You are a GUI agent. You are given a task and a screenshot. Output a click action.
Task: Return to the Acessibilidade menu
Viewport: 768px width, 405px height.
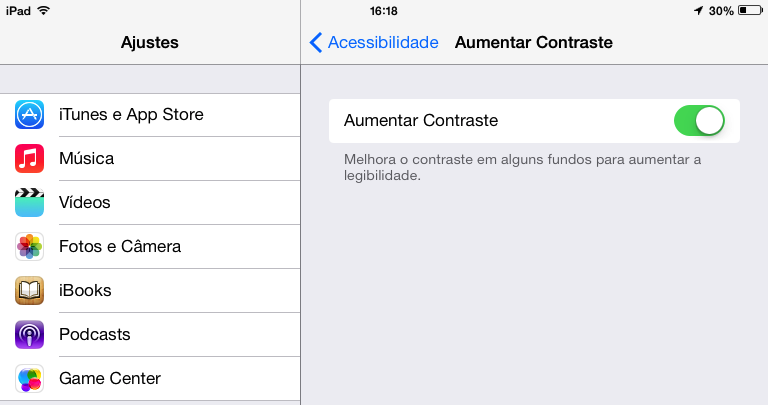click(x=374, y=43)
